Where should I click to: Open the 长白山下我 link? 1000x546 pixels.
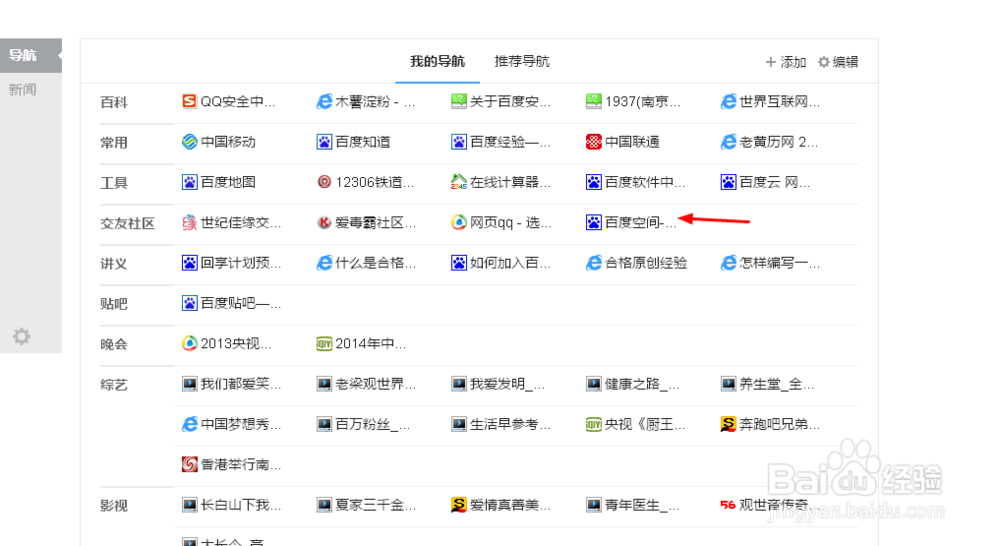(240, 505)
